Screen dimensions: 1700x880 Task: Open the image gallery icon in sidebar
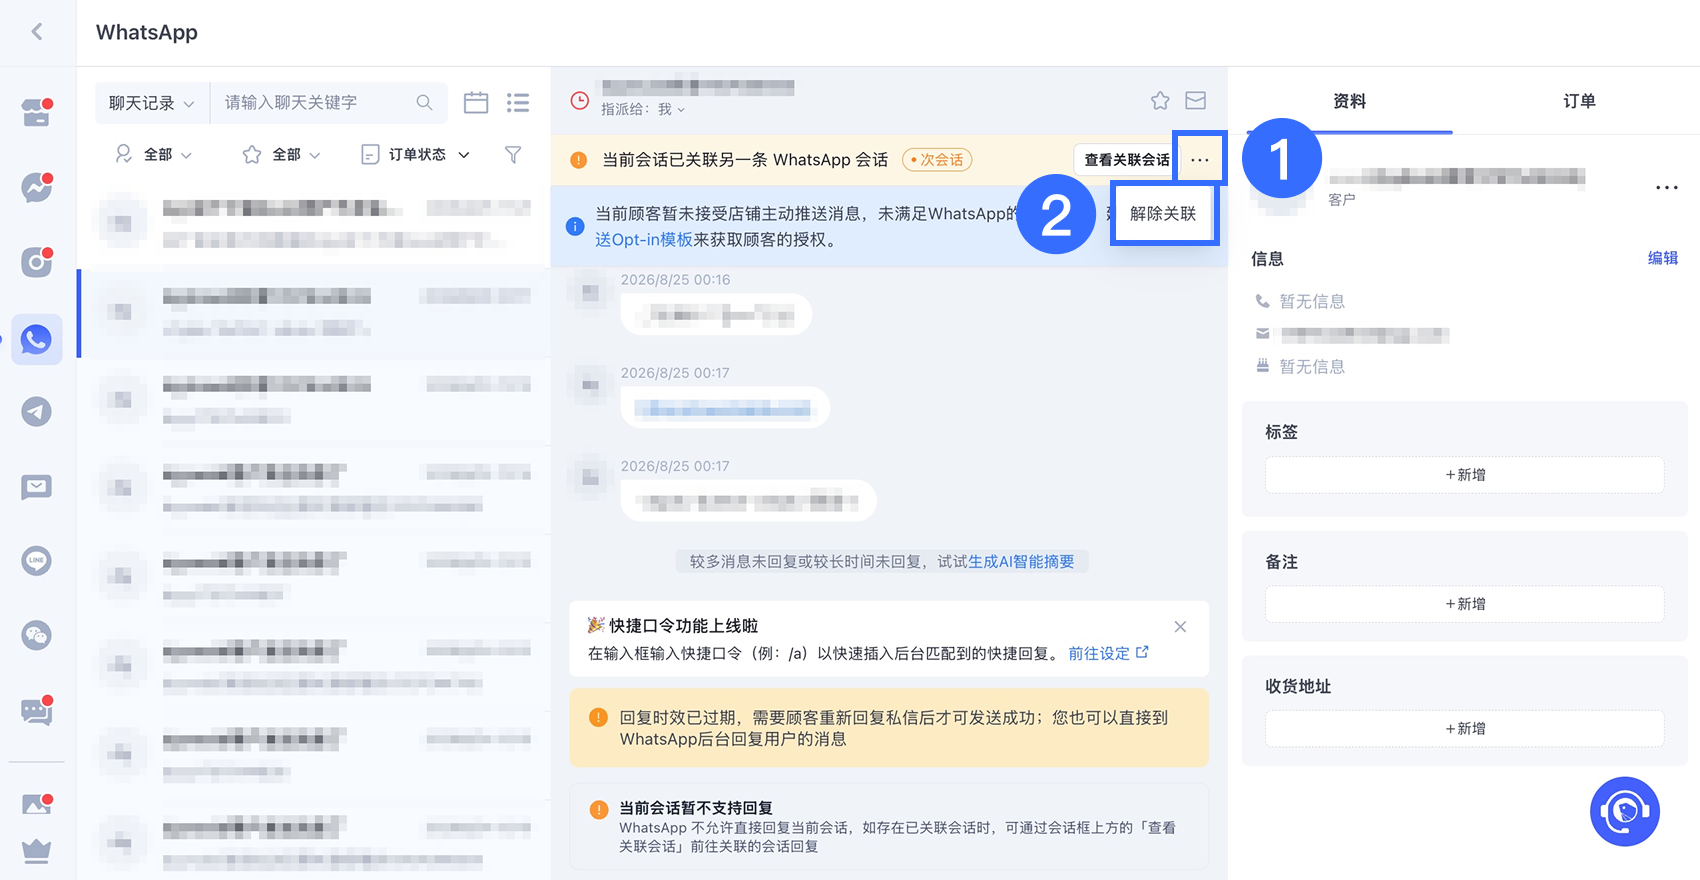click(37, 804)
